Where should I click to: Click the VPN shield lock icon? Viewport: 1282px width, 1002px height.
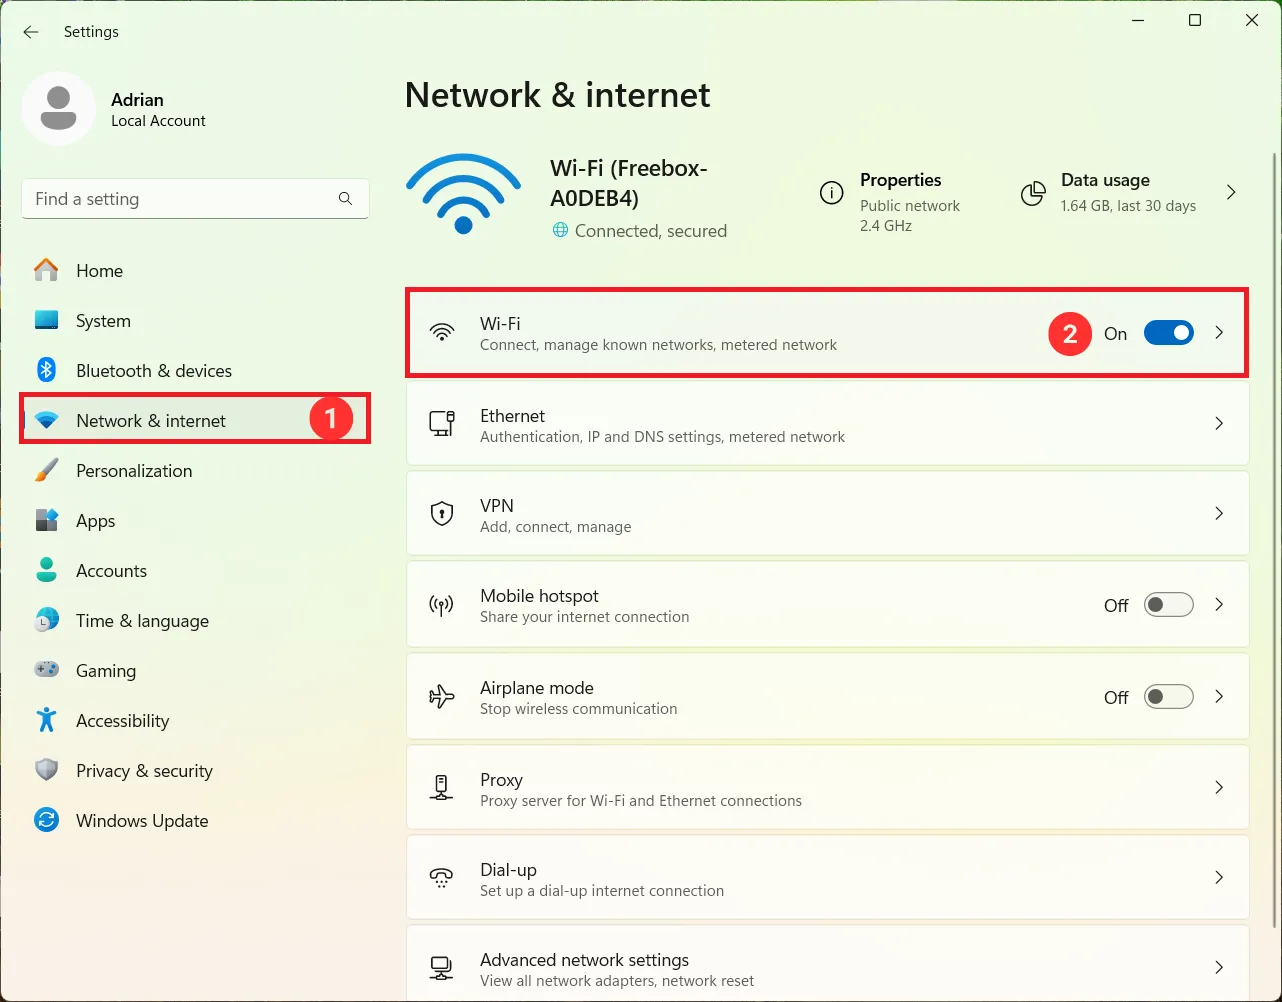[441, 514]
